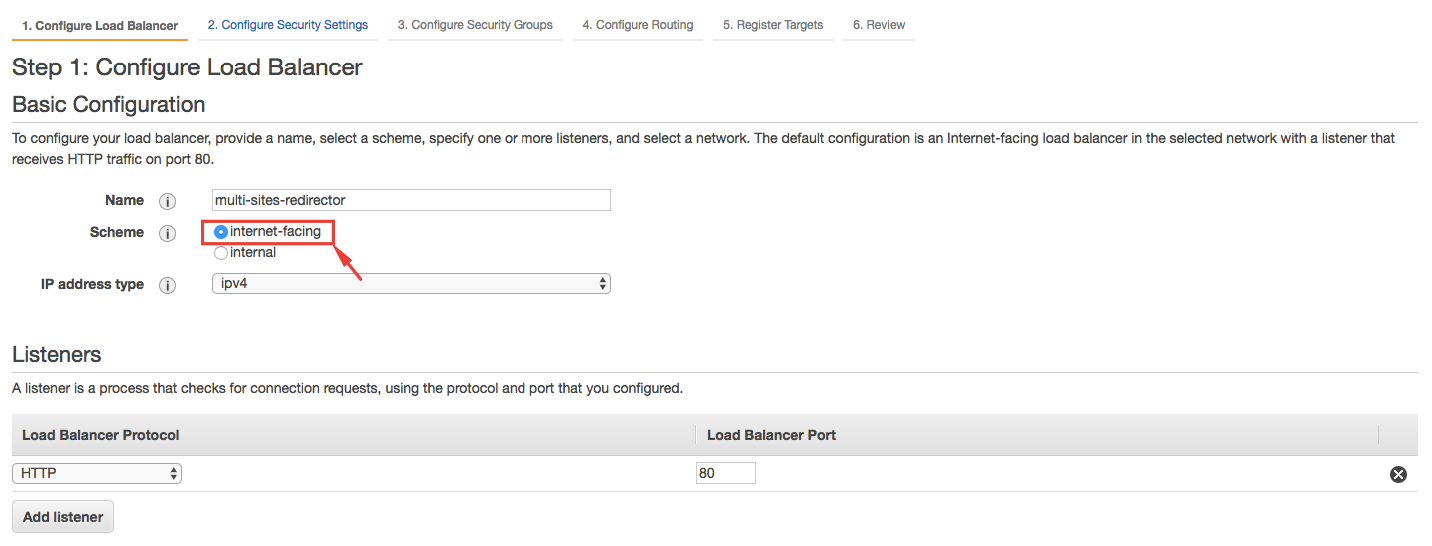1432x546 pixels.
Task: Click the info icon next to Name
Action: (x=167, y=201)
